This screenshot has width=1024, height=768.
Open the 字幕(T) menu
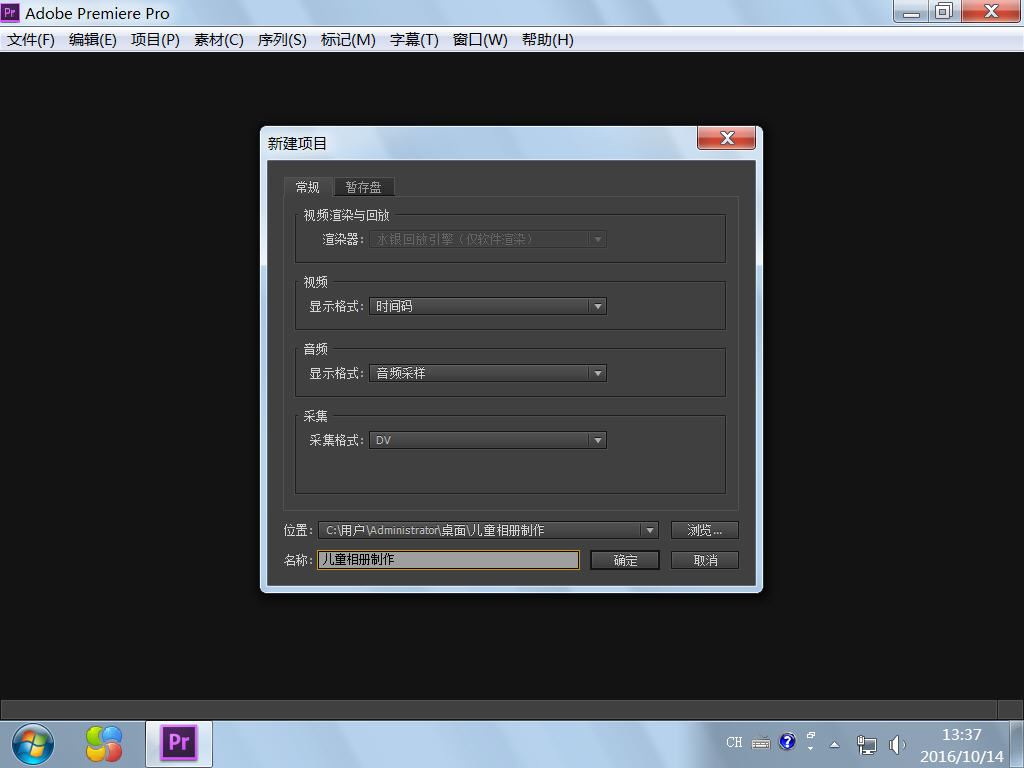click(414, 40)
